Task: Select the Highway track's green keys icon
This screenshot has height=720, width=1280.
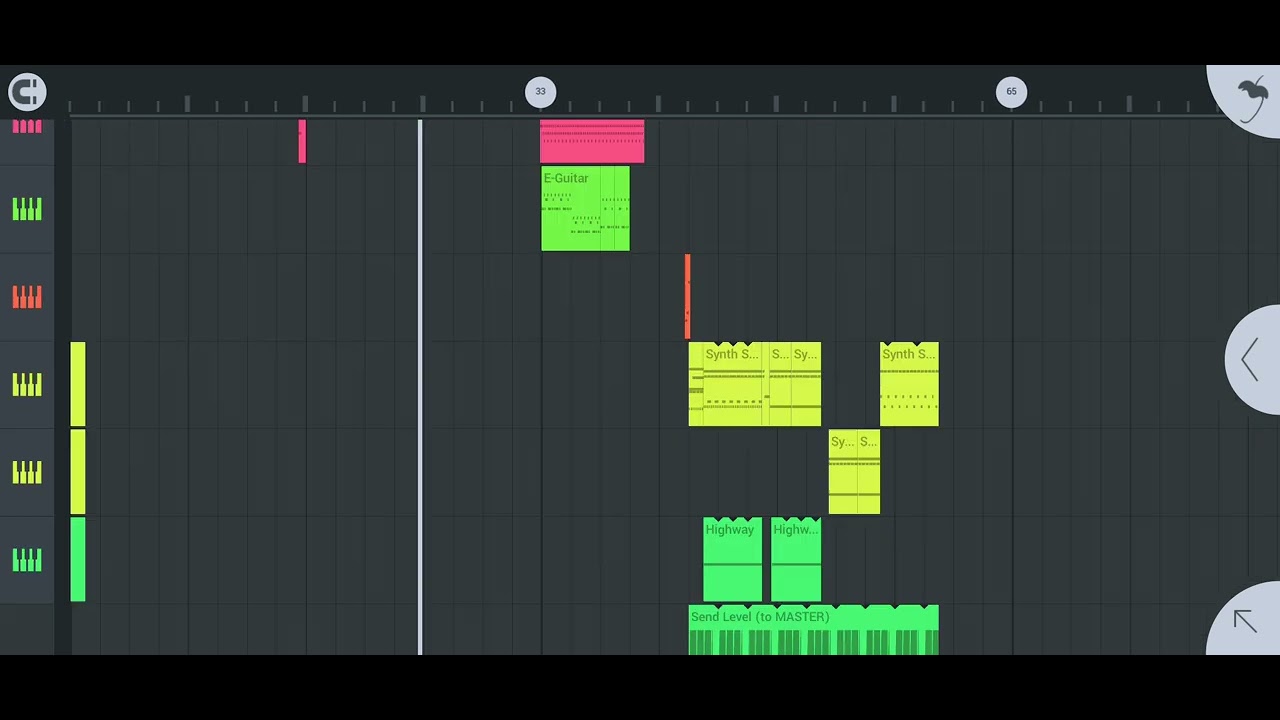Action: [27, 560]
